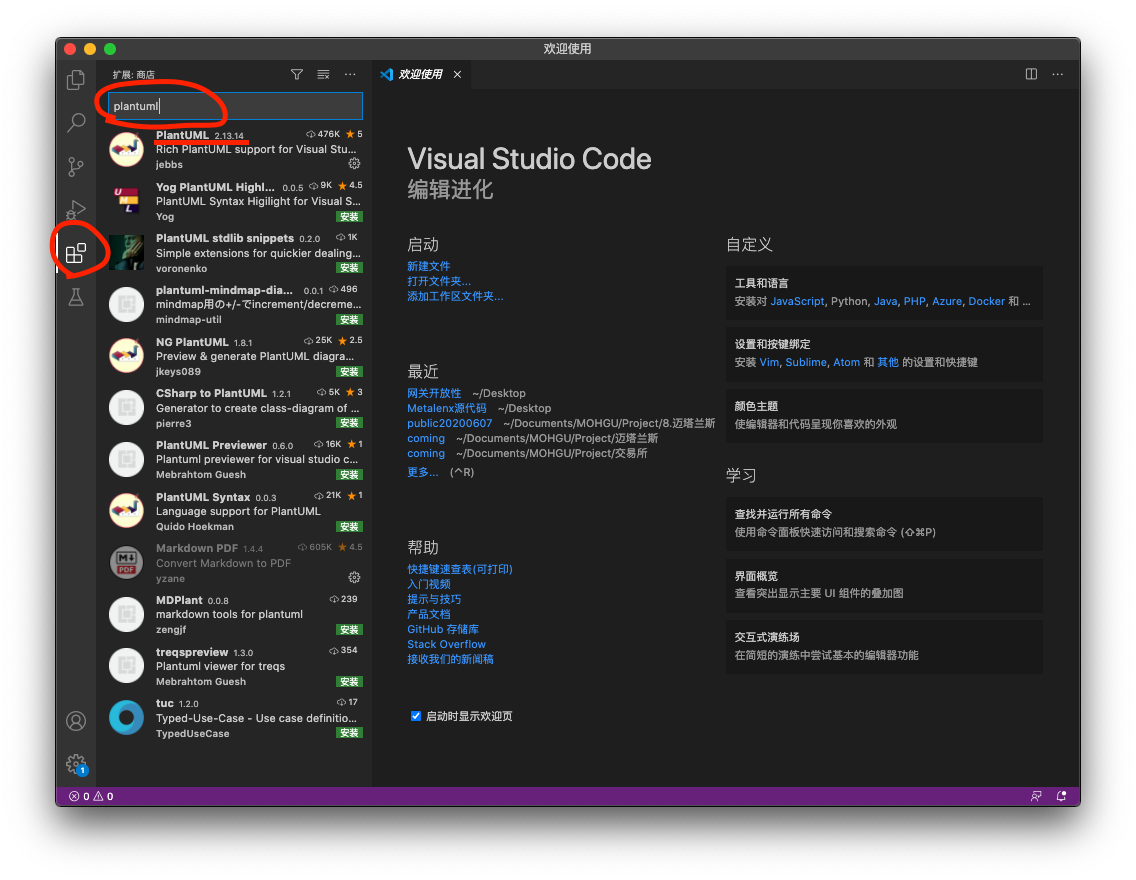Open the Source Control view
Viewport: 1136px width, 880px height.
[x=76, y=166]
